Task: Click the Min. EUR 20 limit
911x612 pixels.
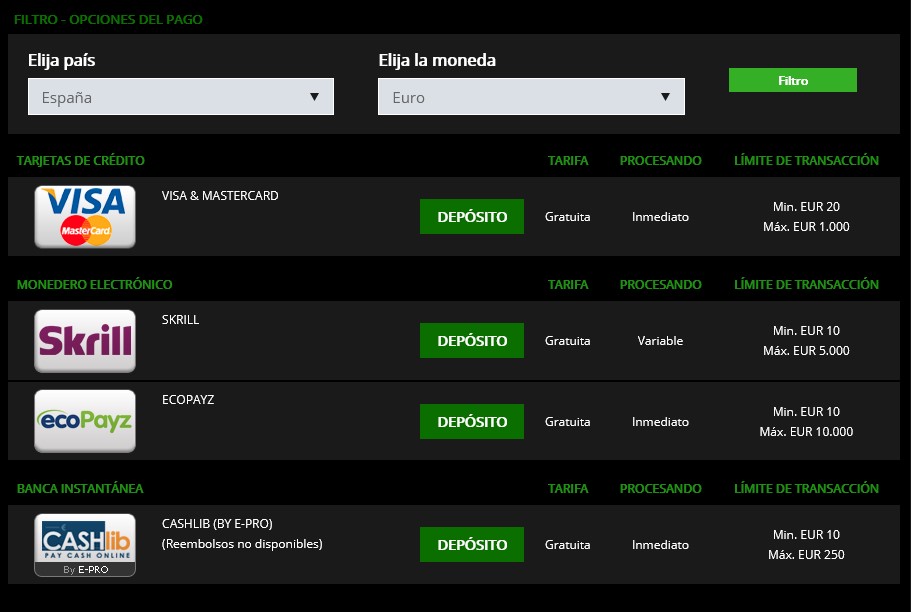Action: 806,206
